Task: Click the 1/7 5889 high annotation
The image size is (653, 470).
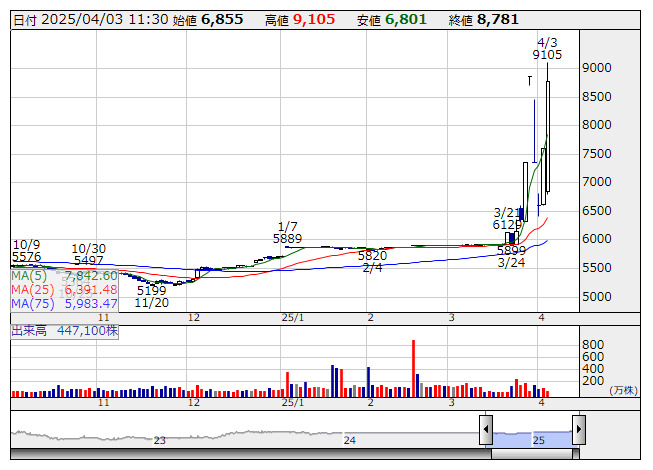Action: (x=287, y=232)
